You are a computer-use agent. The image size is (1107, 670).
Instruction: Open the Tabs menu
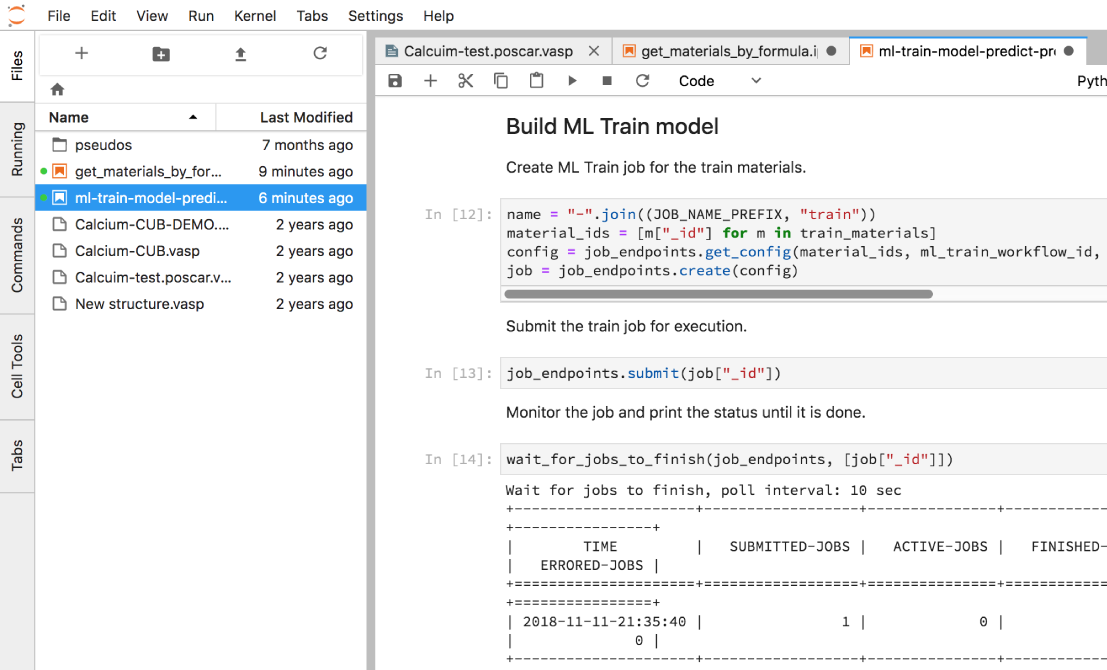pyautogui.click(x=312, y=16)
